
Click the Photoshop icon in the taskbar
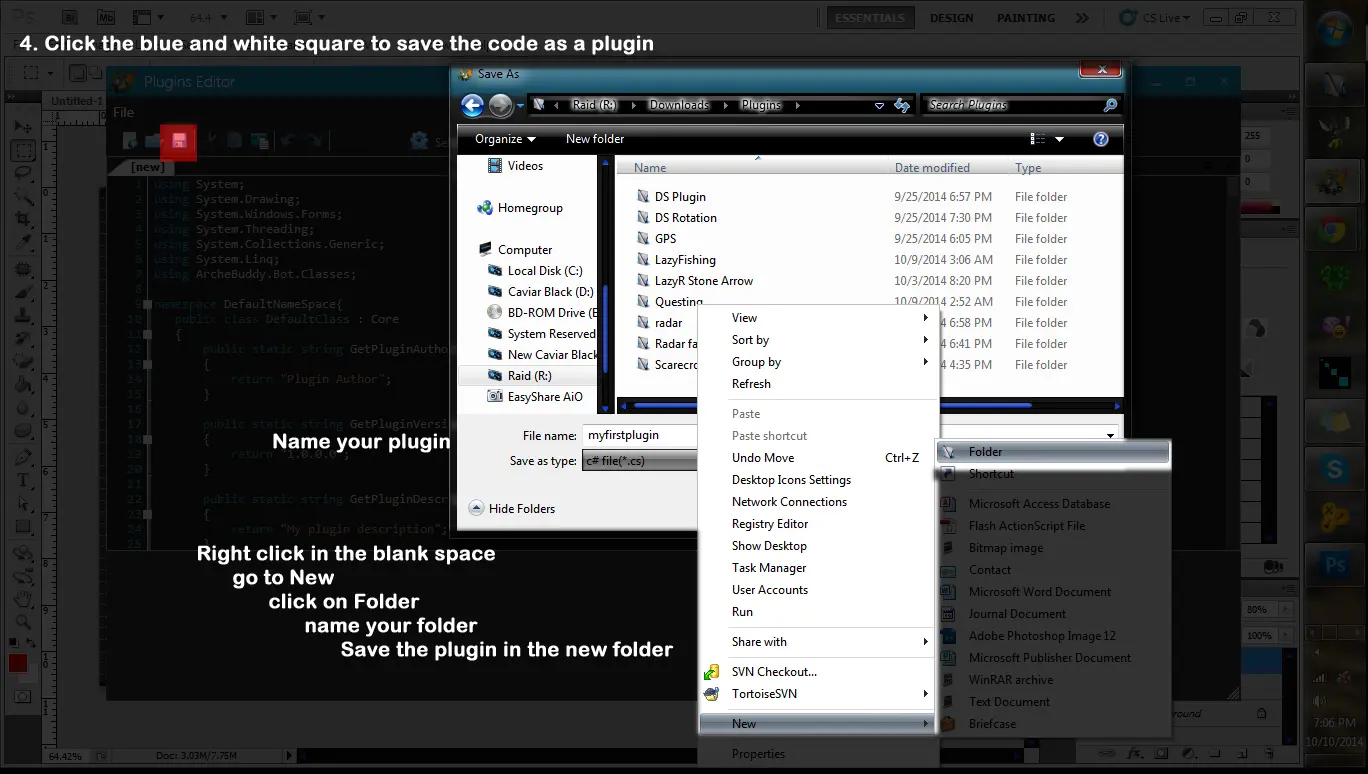click(1334, 565)
